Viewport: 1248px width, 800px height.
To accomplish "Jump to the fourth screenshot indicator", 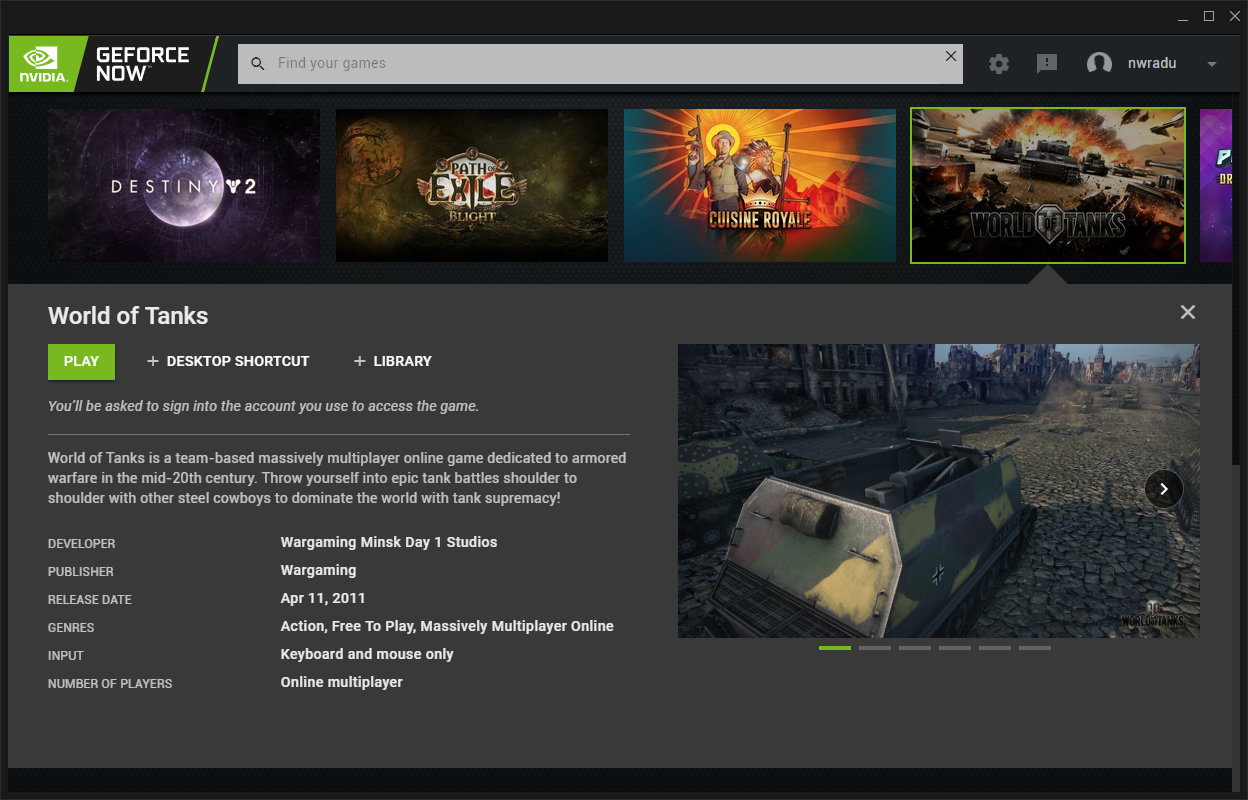I will click(x=955, y=648).
